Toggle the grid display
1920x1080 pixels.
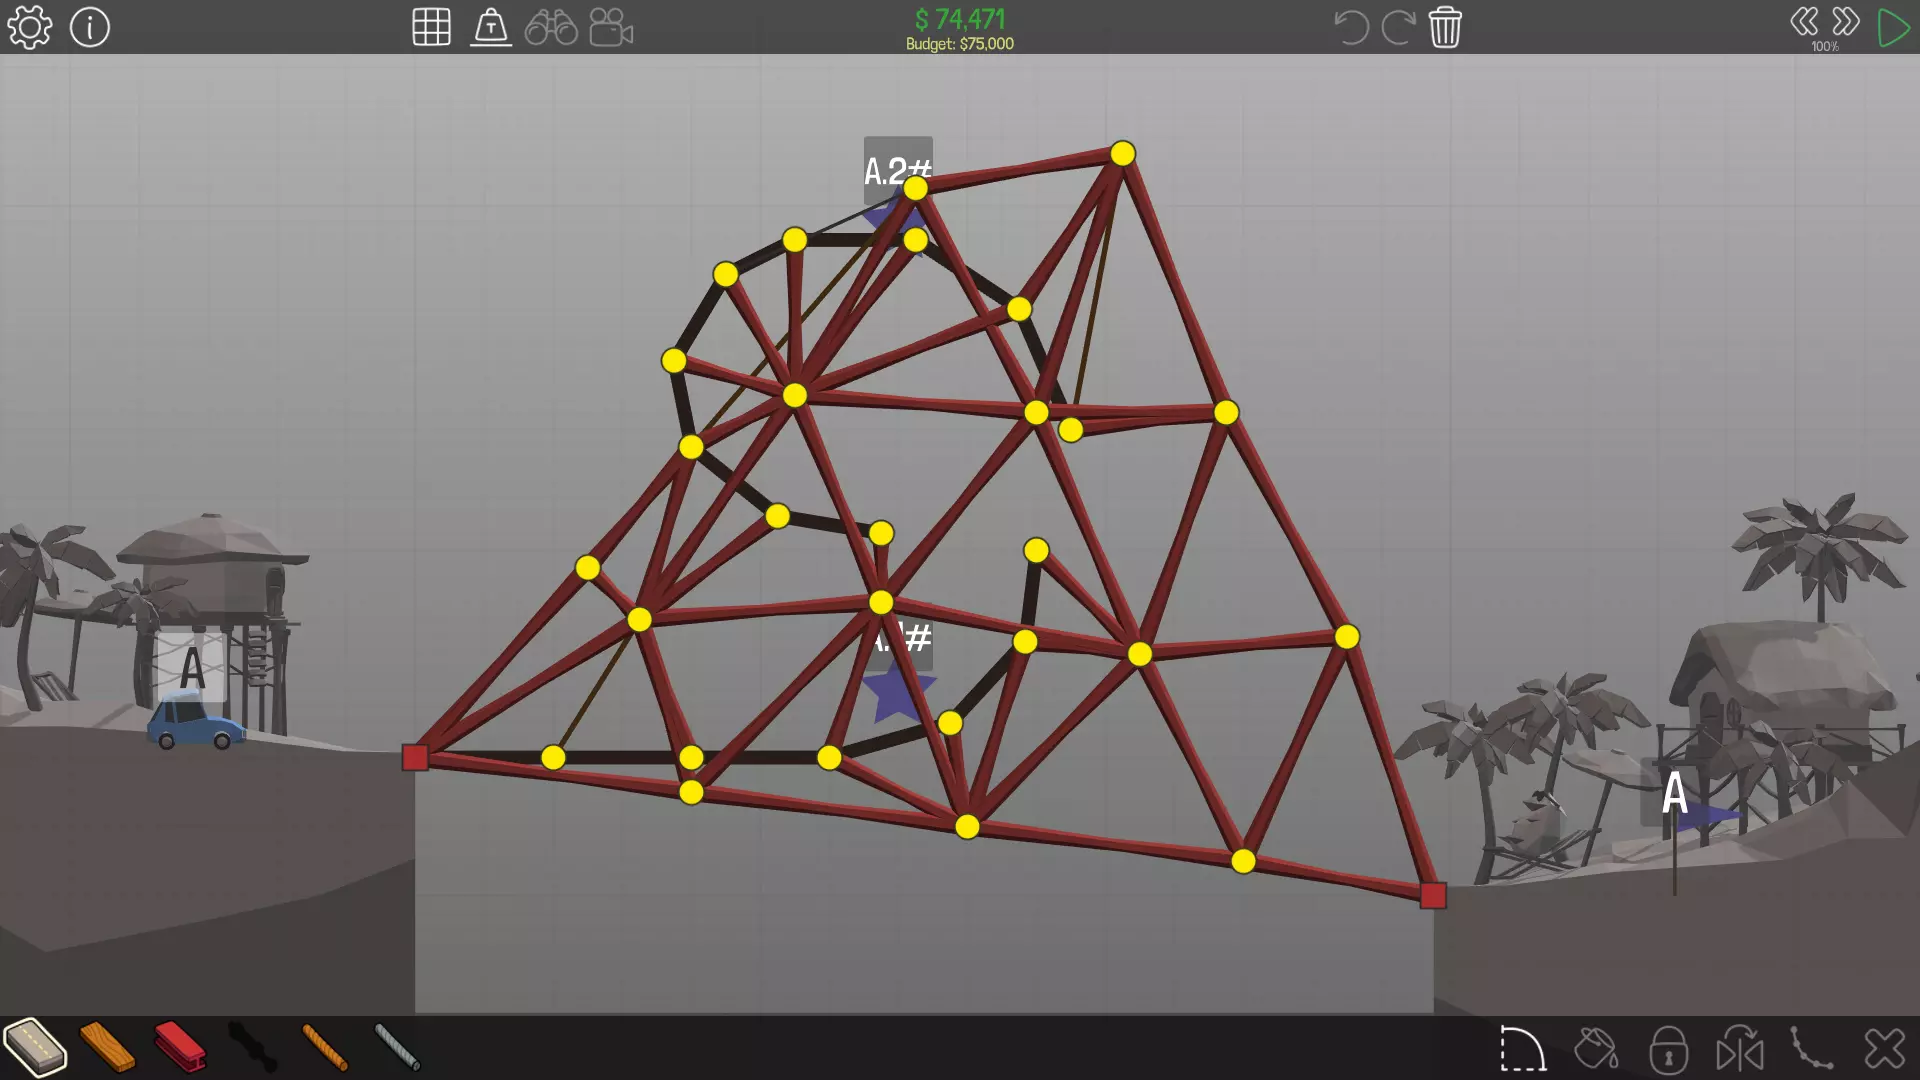431,27
